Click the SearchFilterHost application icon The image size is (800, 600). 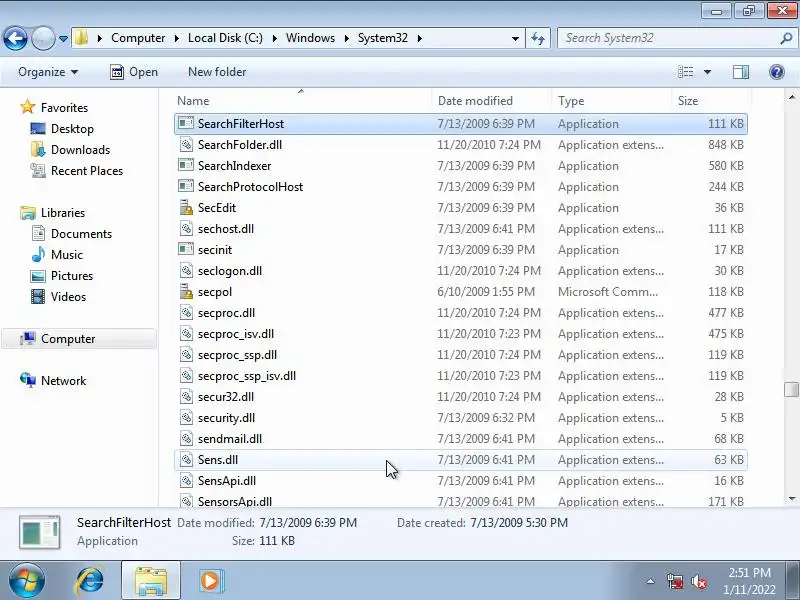click(x=186, y=123)
